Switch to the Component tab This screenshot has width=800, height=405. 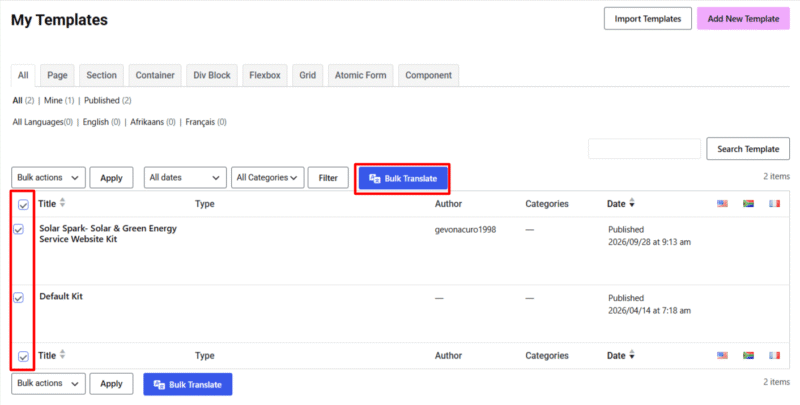coord(429,75)
